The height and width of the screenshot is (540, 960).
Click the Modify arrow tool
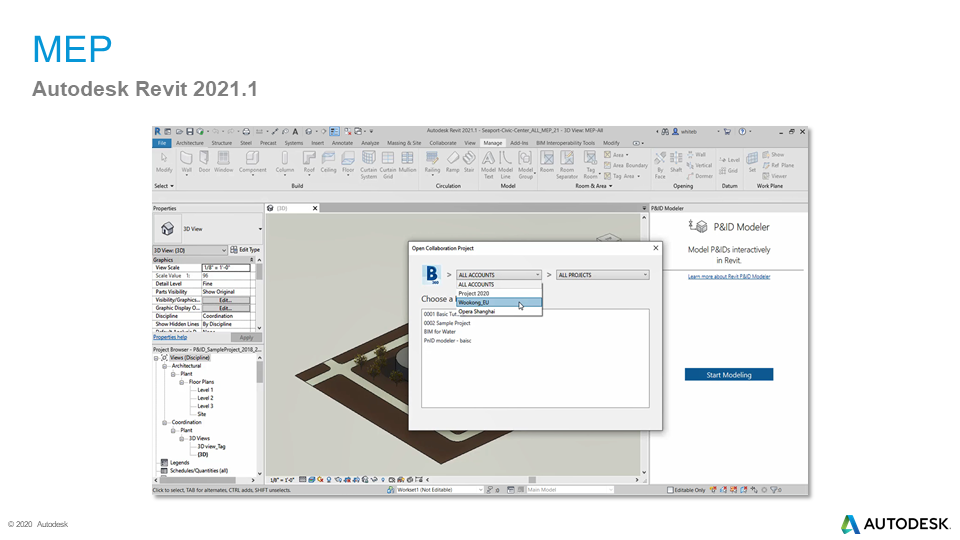pyautogui.click(x=163, y=162)
